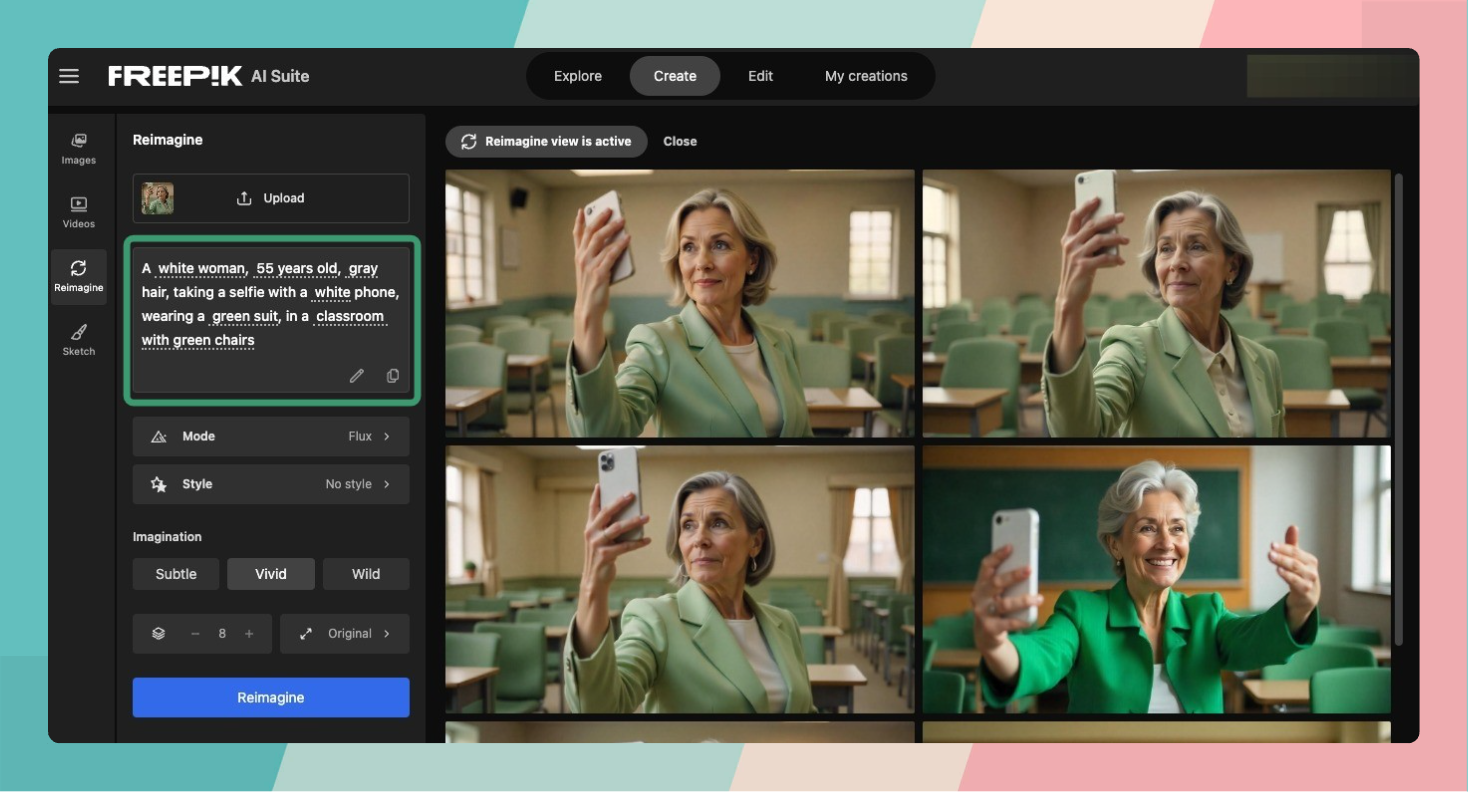Open the Style dropdown
This screenshot has height=792, width=1468.
271,484
